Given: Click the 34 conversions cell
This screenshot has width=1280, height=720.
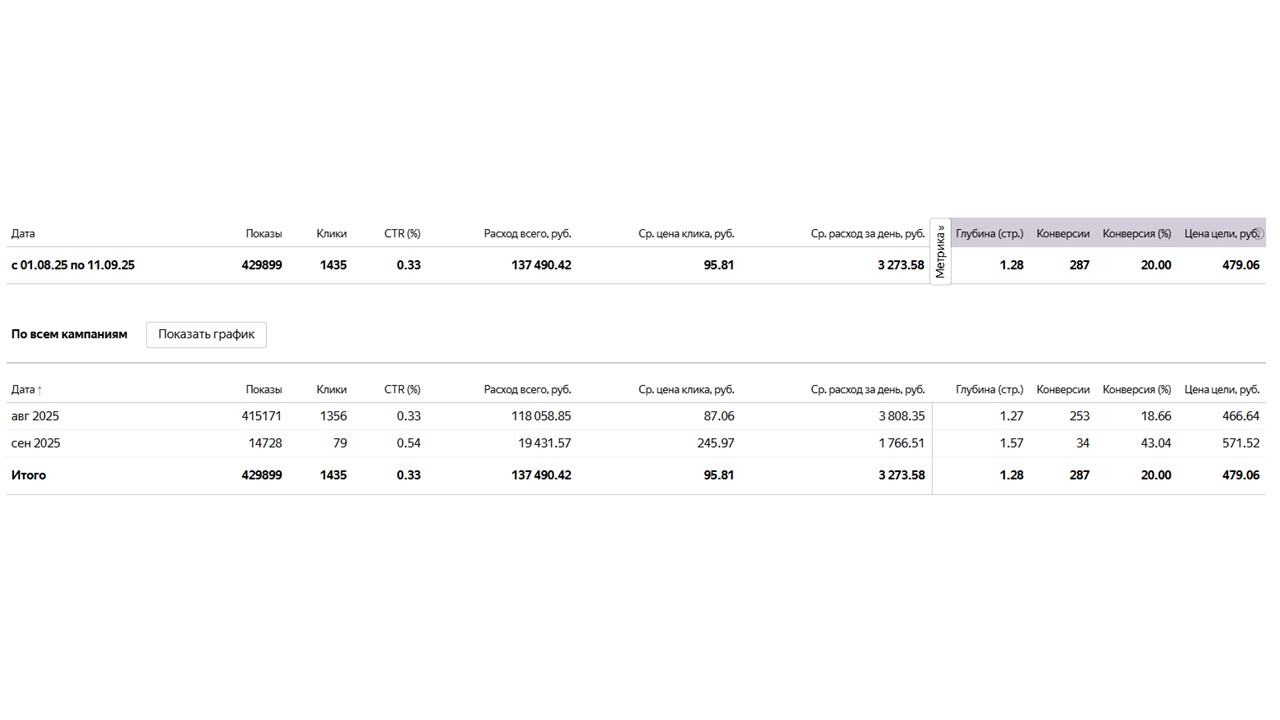Looking at the screenshot, I should (x=1083, y=443).
